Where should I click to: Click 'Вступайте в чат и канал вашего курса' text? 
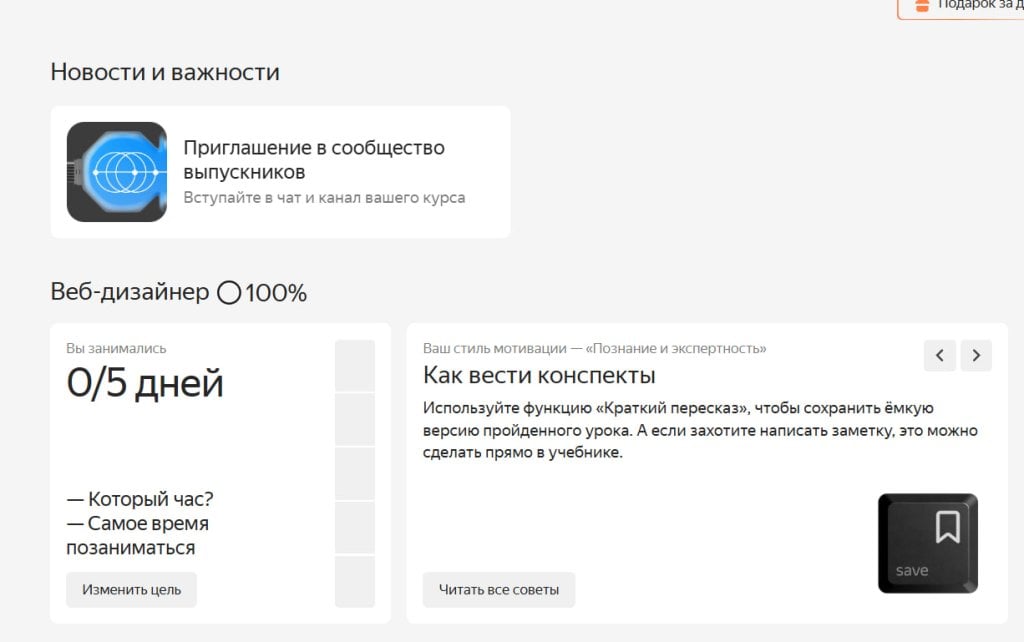pos(324,197)
